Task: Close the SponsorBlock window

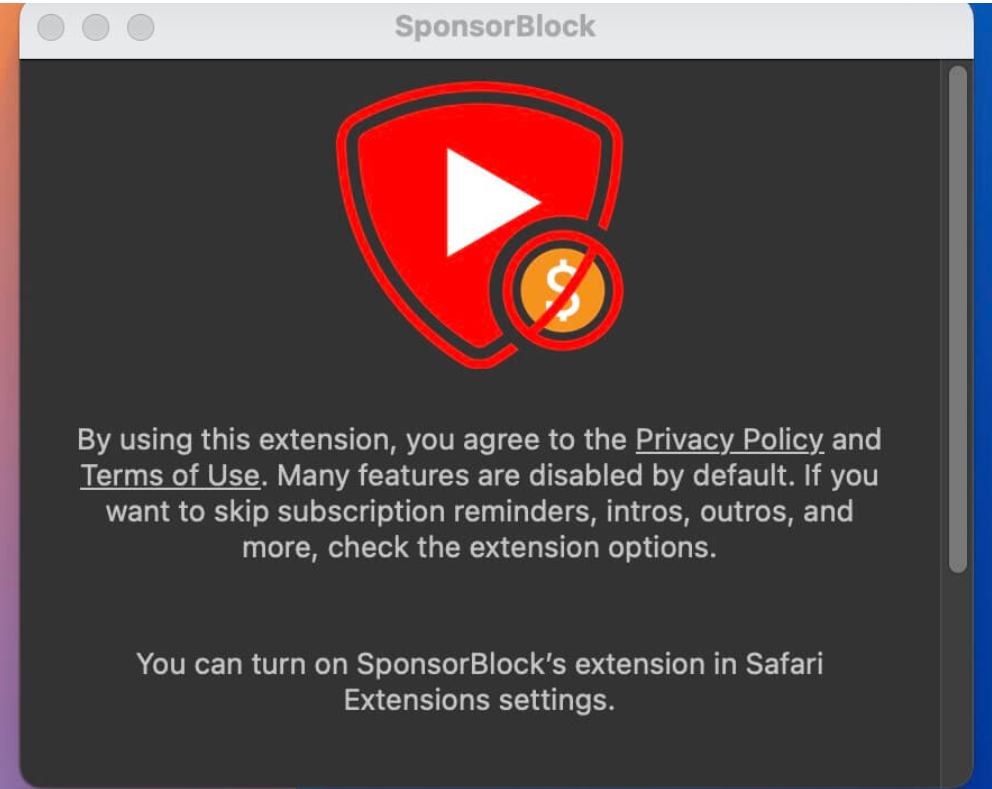Action: point(50,28)
